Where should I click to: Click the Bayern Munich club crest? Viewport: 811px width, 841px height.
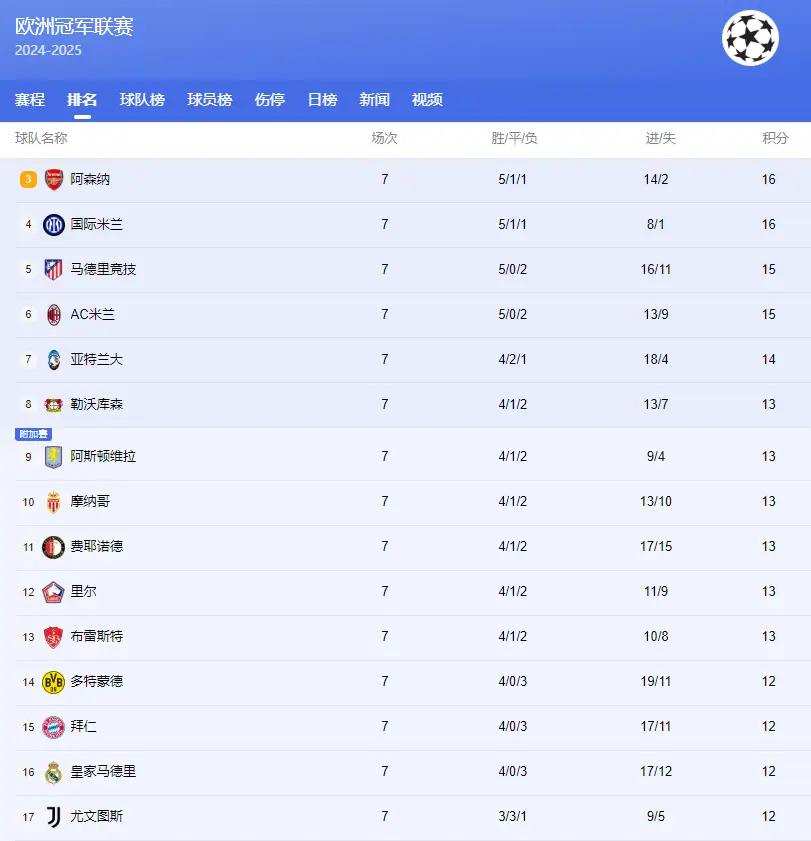[54, 727]
